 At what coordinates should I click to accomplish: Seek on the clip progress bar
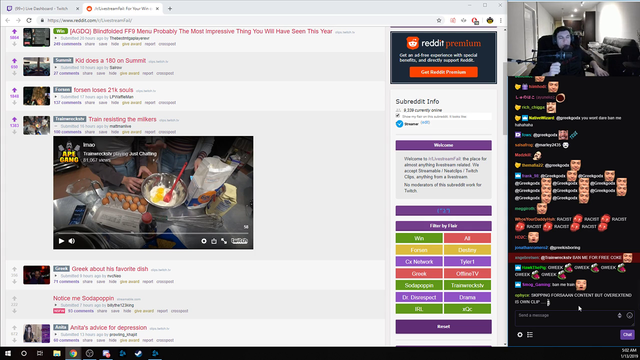pos(153,233)
